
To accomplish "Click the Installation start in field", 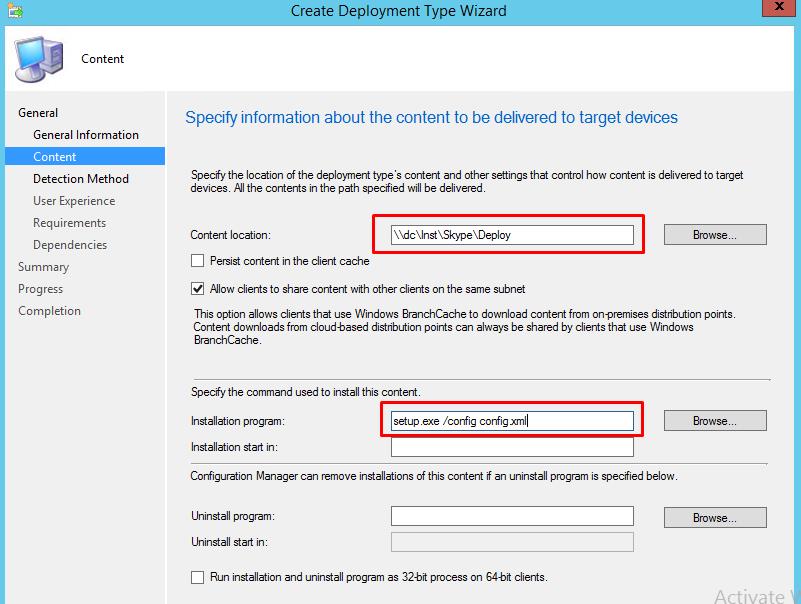I will pyautogui.click(x=512, y=448).
